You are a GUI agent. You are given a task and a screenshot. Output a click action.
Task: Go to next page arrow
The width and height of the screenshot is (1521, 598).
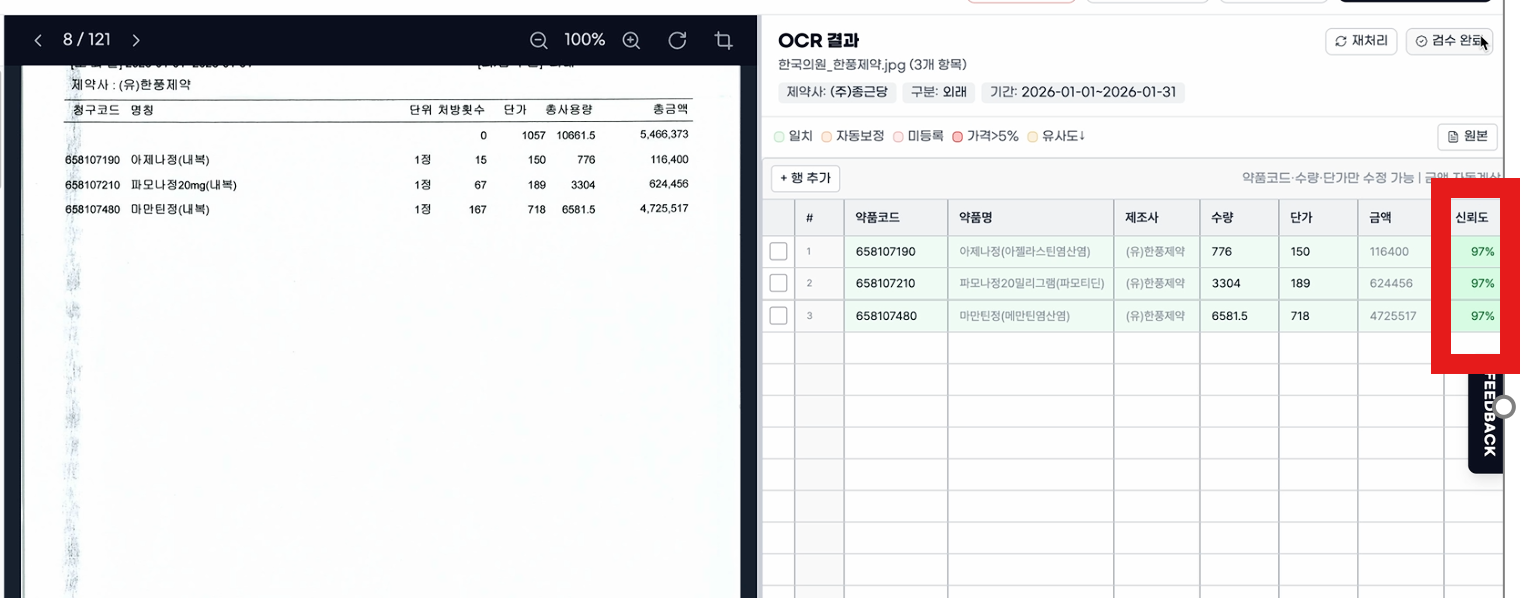(x=136, y=41)
